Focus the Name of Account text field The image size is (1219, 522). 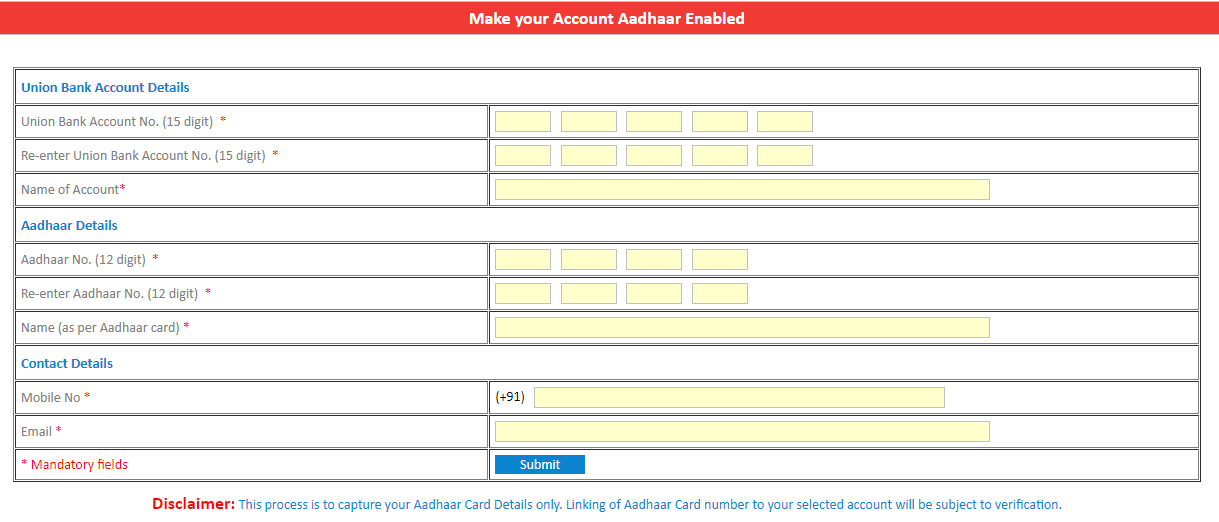click(x=741, y=190)
